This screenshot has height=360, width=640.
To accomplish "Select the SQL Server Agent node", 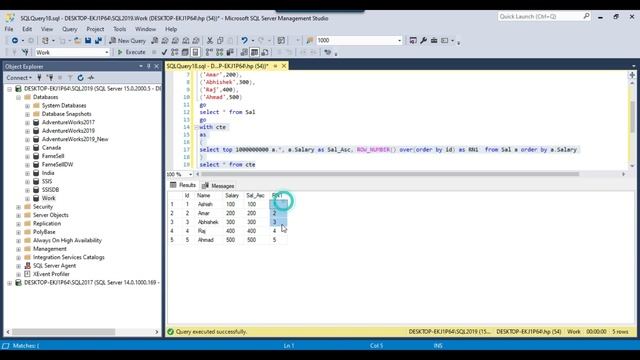I will pyautogui.click(x=54, y=266).
